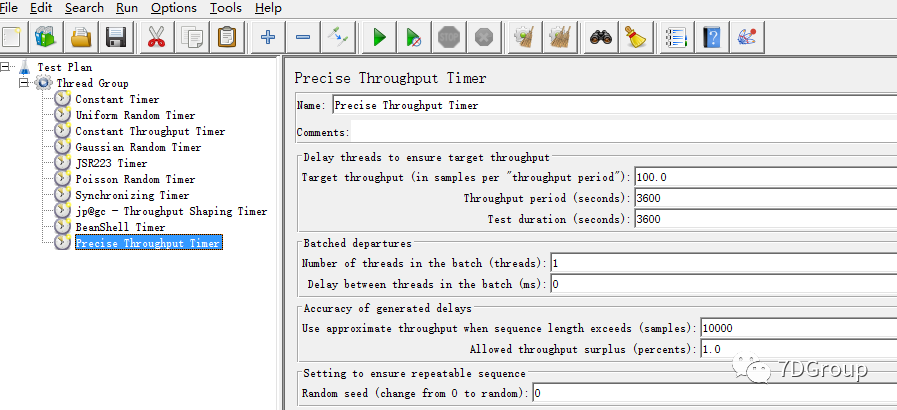Collapse all with the minus icon
Viewport: 897px width, 410px height.
click(303, 38)
